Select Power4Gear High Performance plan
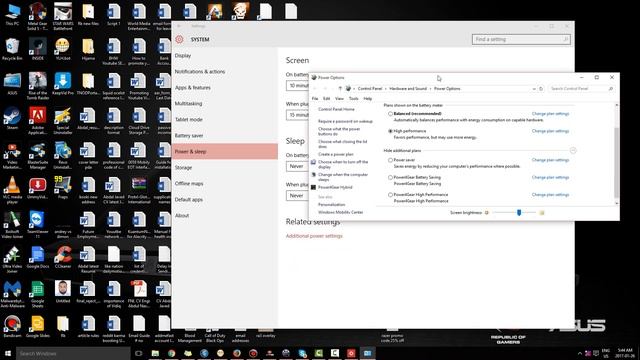The height and width of the screenshot is (360, 640). [390, 195]
